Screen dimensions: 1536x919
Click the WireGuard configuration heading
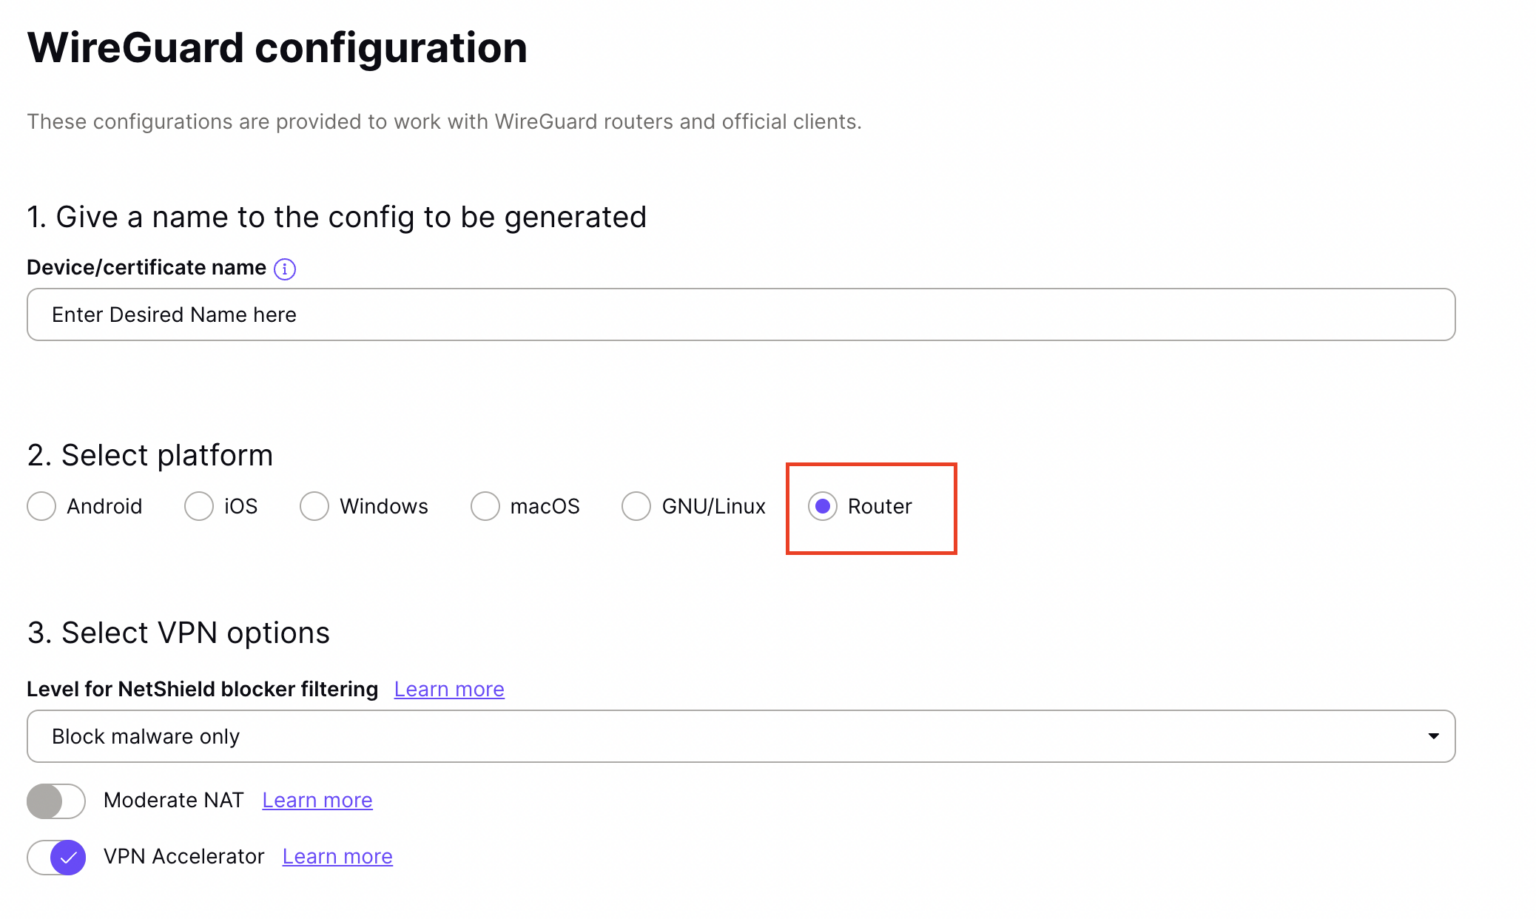(277, 47)
